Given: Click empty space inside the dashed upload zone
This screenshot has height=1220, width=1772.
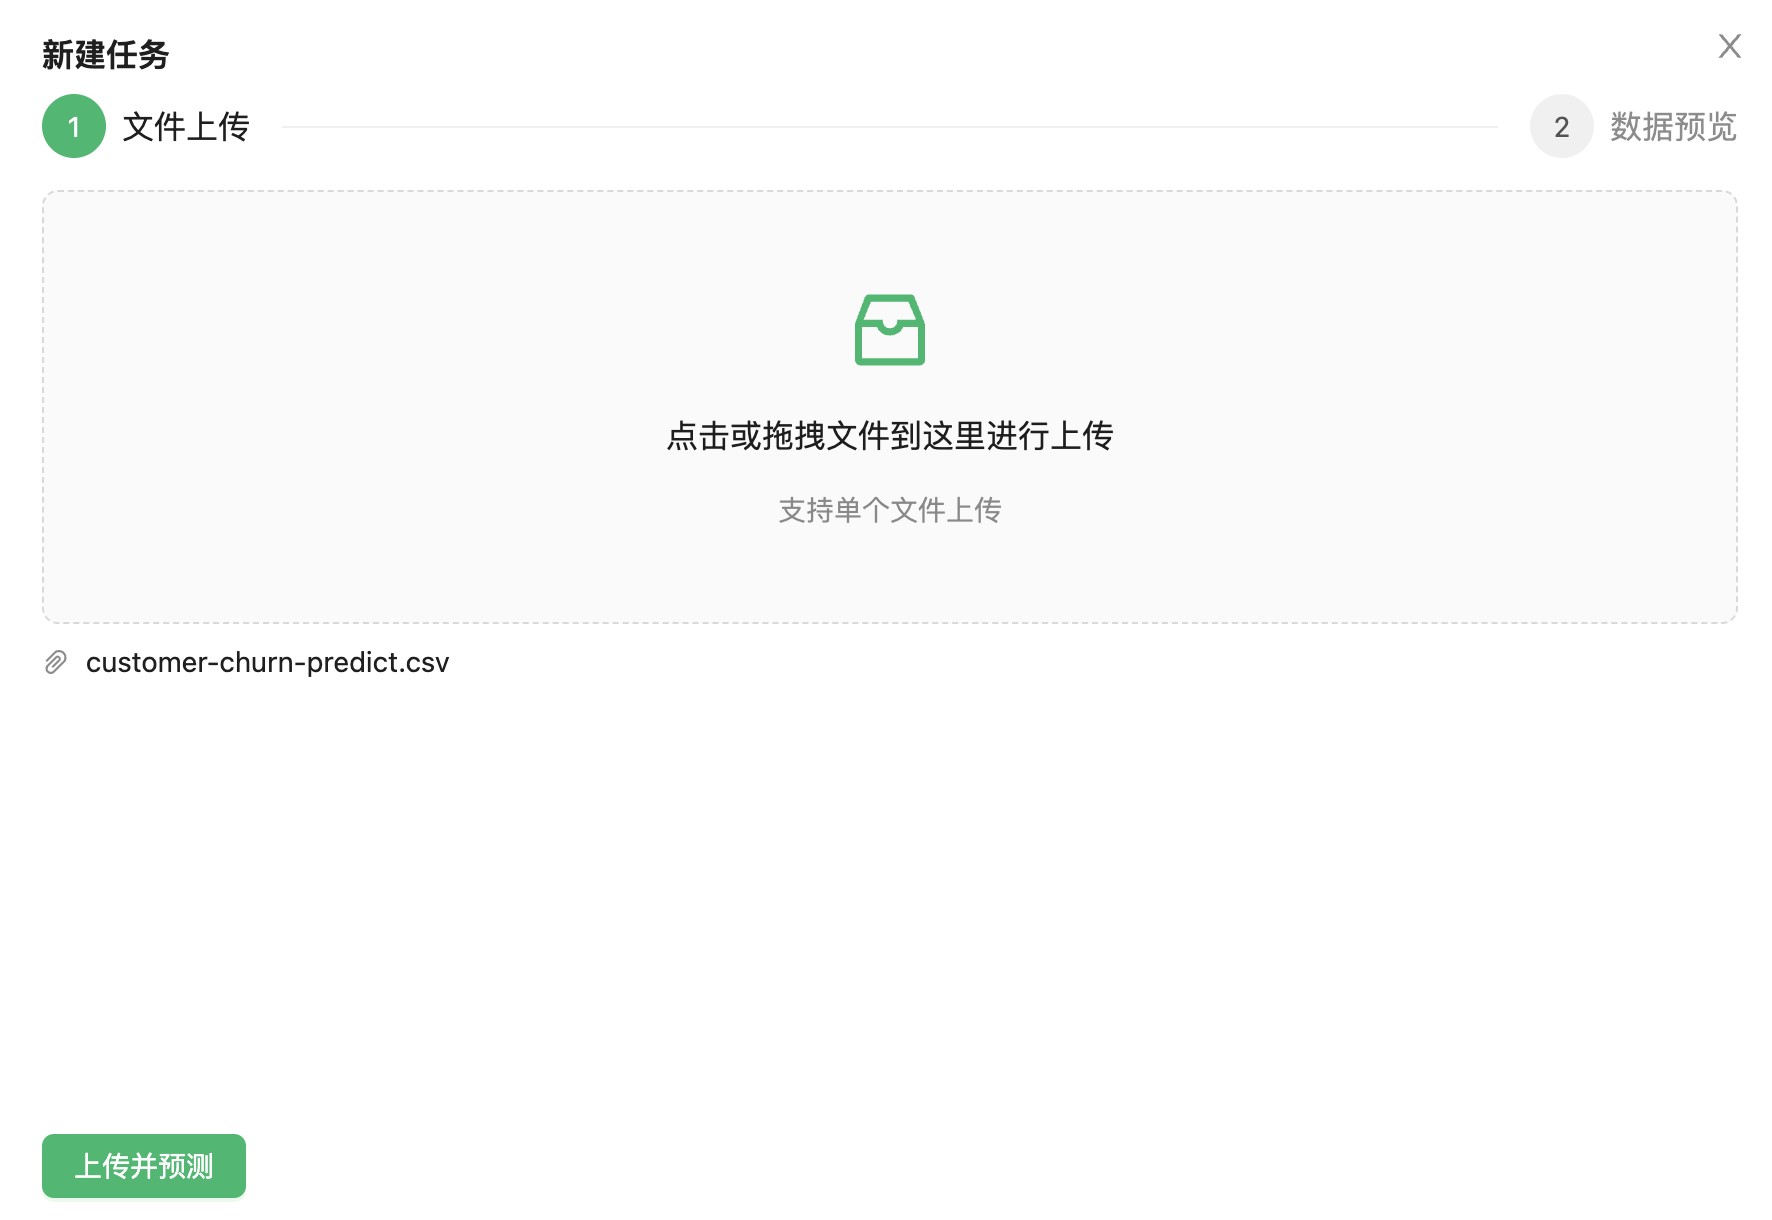Looking at the screenshot, I should click(400, 400).
